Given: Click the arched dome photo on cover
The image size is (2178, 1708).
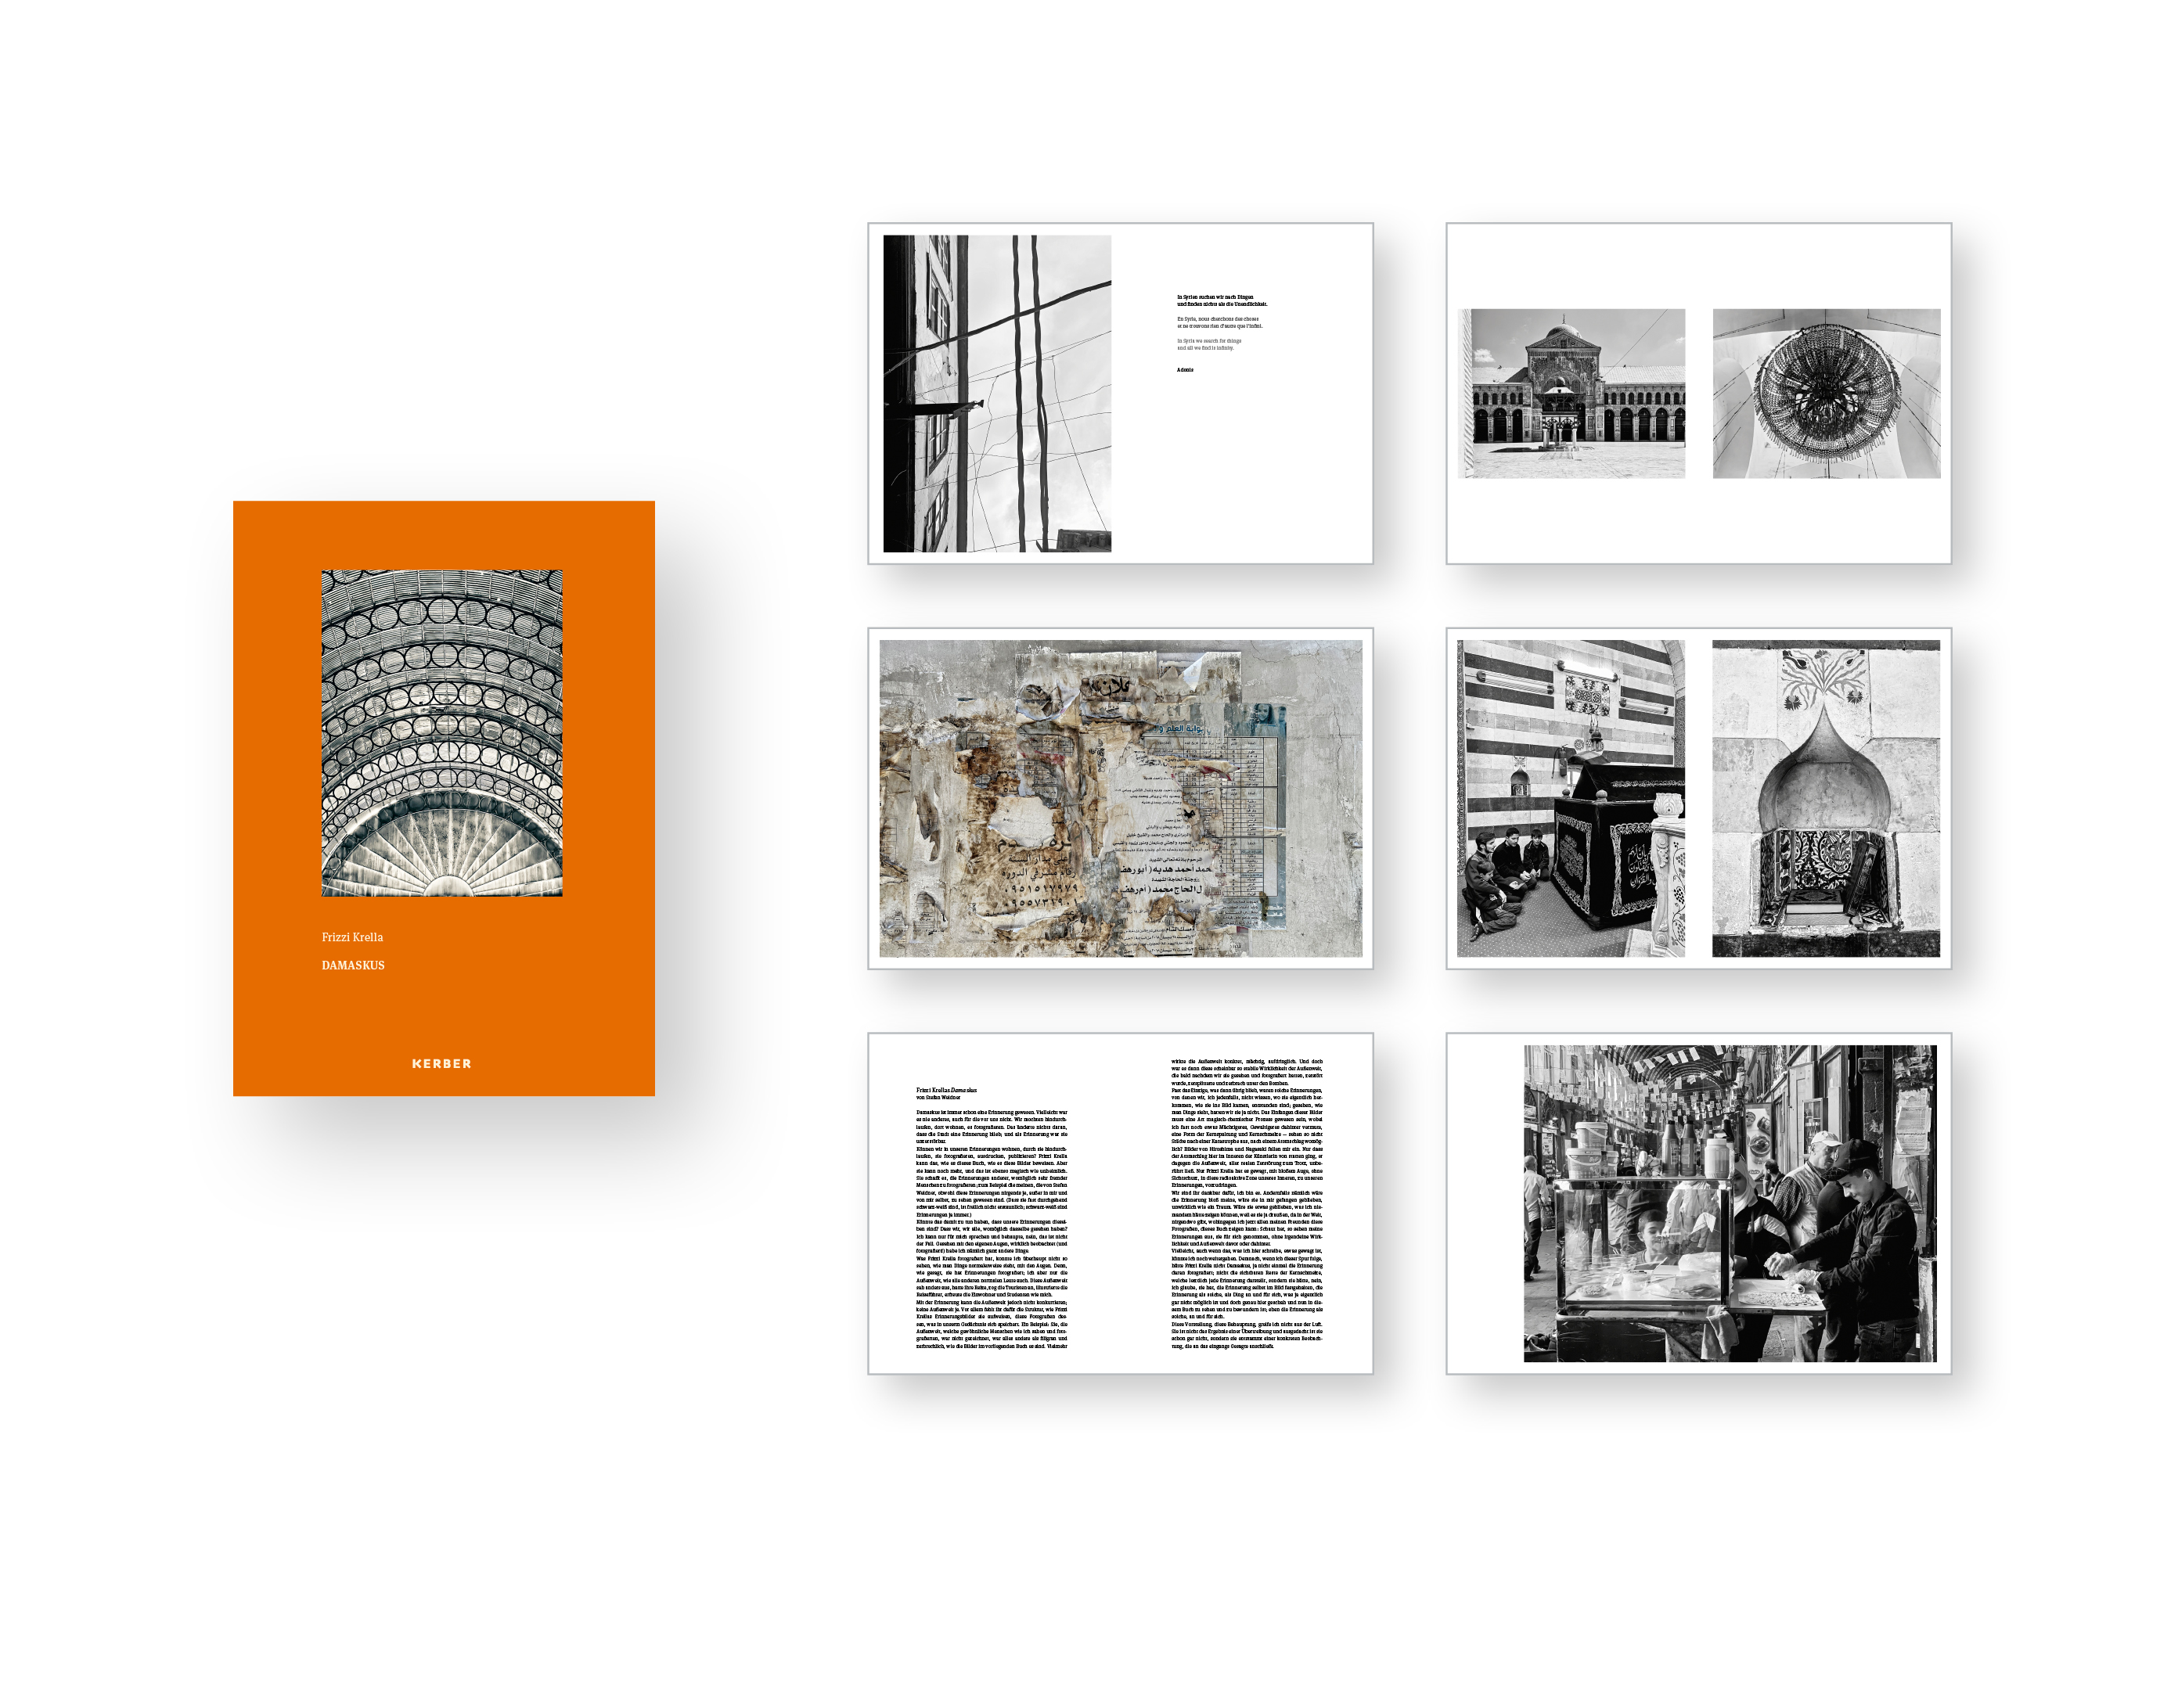Looking at the screenshot, I should pyautogui.click(x=441, y=732).
